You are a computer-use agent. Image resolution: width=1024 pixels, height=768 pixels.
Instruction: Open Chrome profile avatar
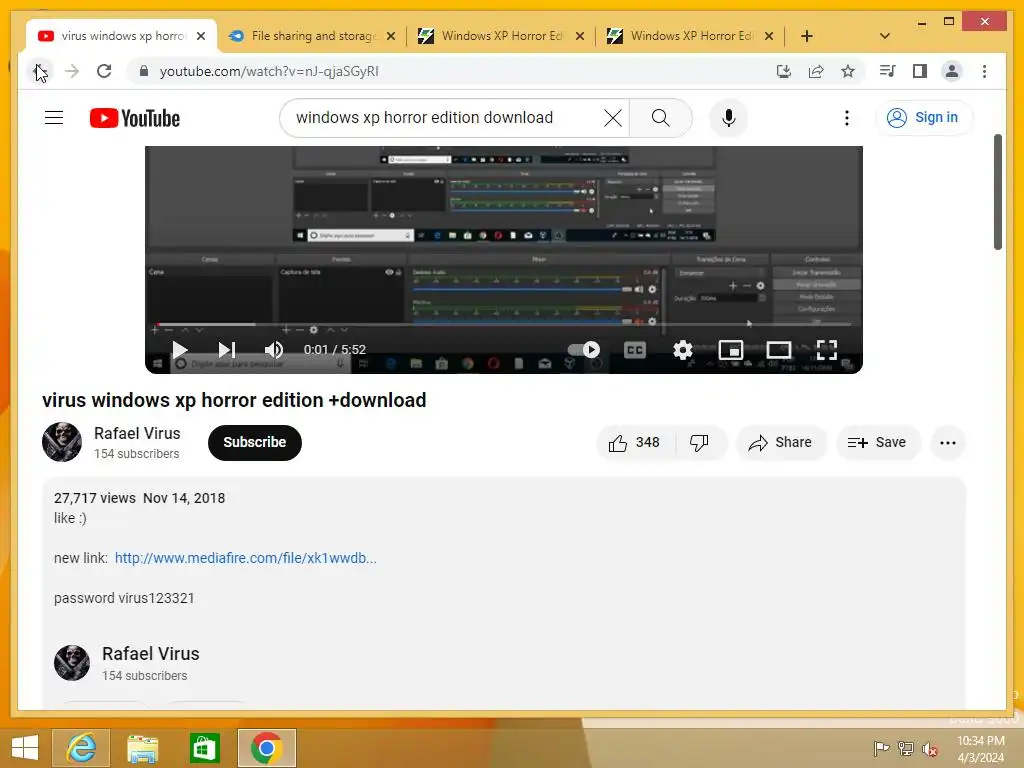click(952, 71)
